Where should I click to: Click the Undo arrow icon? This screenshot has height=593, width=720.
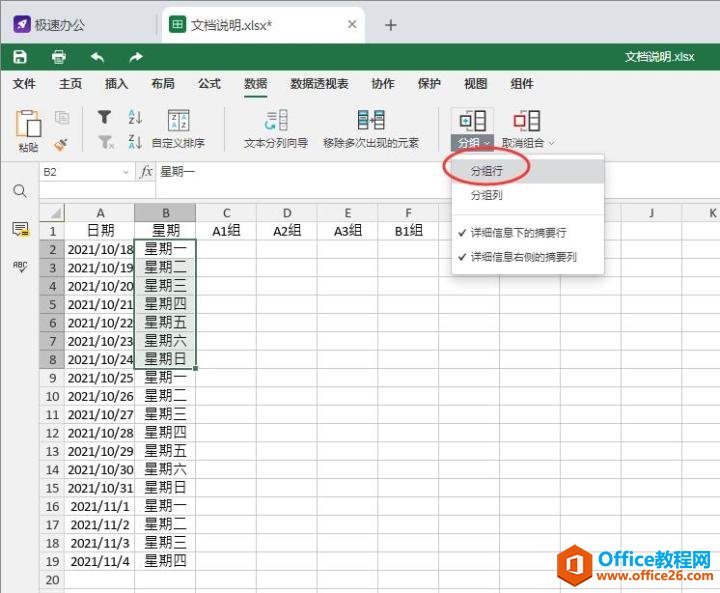coord(97,57)
